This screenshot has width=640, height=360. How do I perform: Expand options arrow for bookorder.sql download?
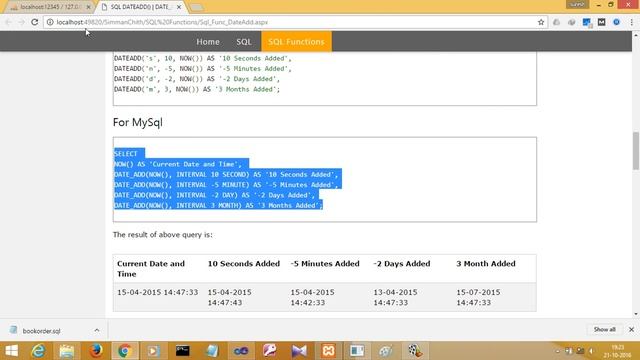[97, 330]
